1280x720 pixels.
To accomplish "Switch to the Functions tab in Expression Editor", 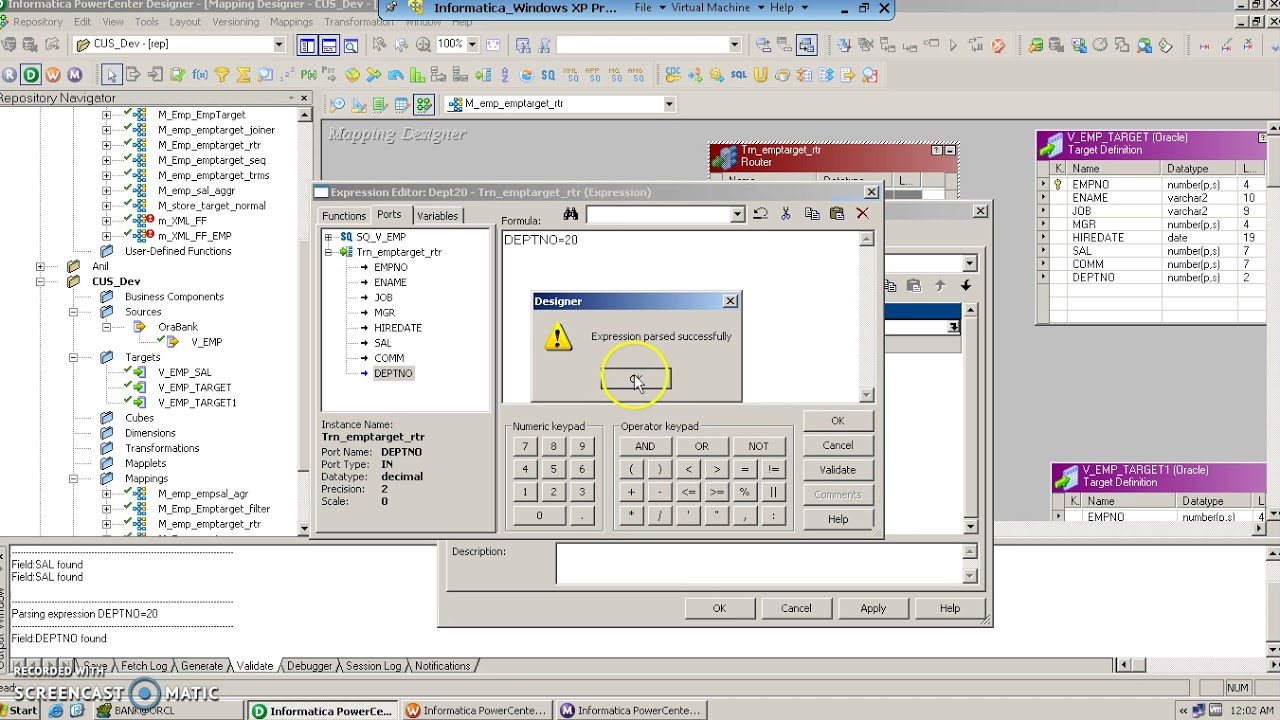I will [344, 216].
